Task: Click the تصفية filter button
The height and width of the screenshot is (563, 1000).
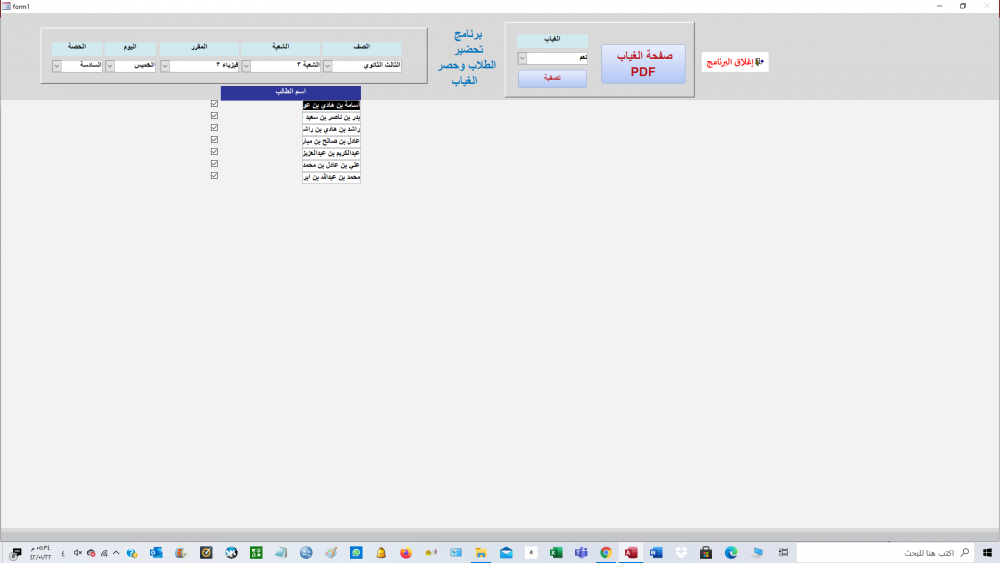Action: 552,78
